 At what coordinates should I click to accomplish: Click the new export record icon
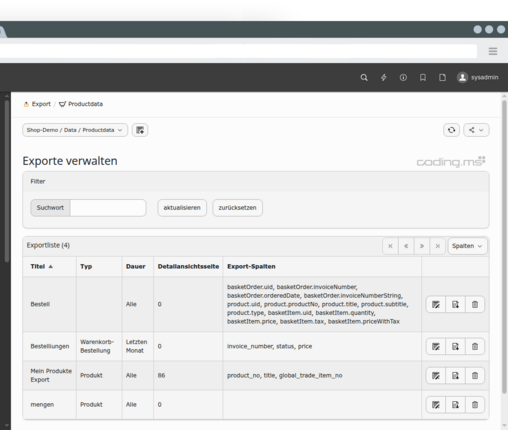click(x=140, y=130)
